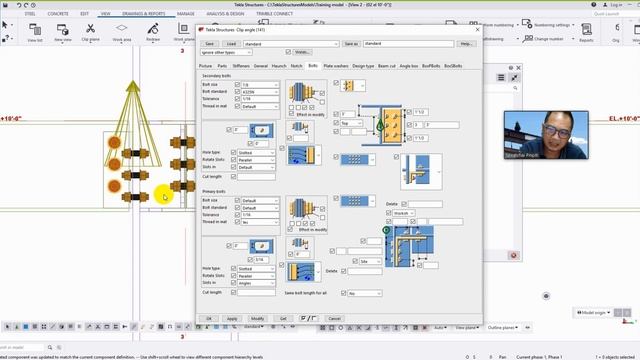Image resolution: width=640 pixels, height=360 pixels.
Task: Click the primary Cut length input field
Action: tap(256, 292)
